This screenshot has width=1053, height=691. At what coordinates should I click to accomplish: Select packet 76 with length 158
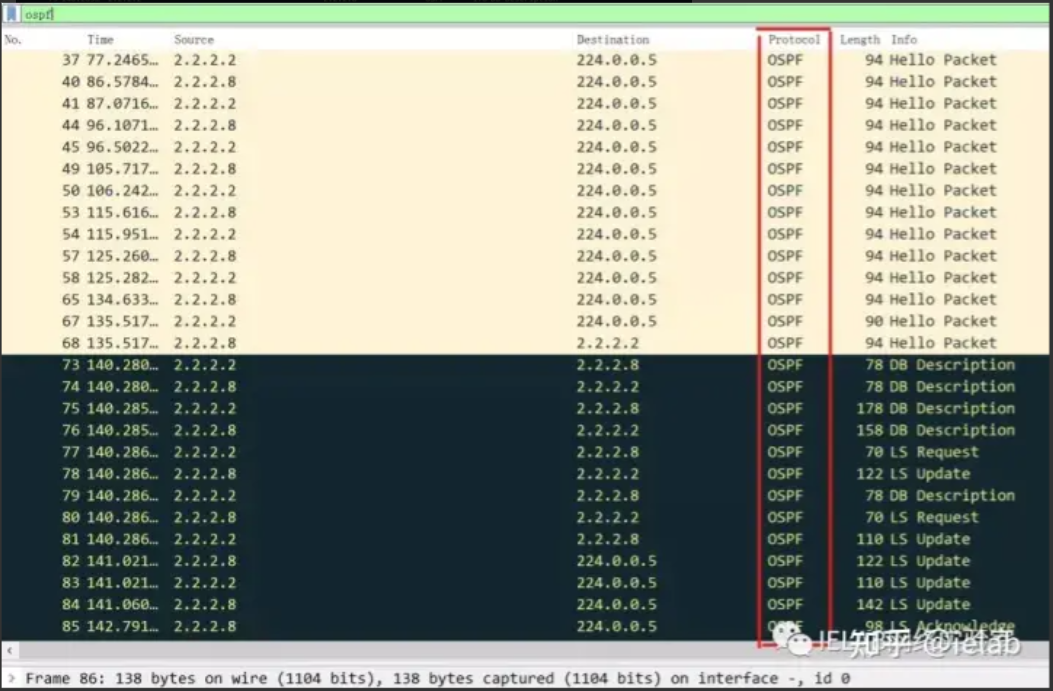pos(525,430)
